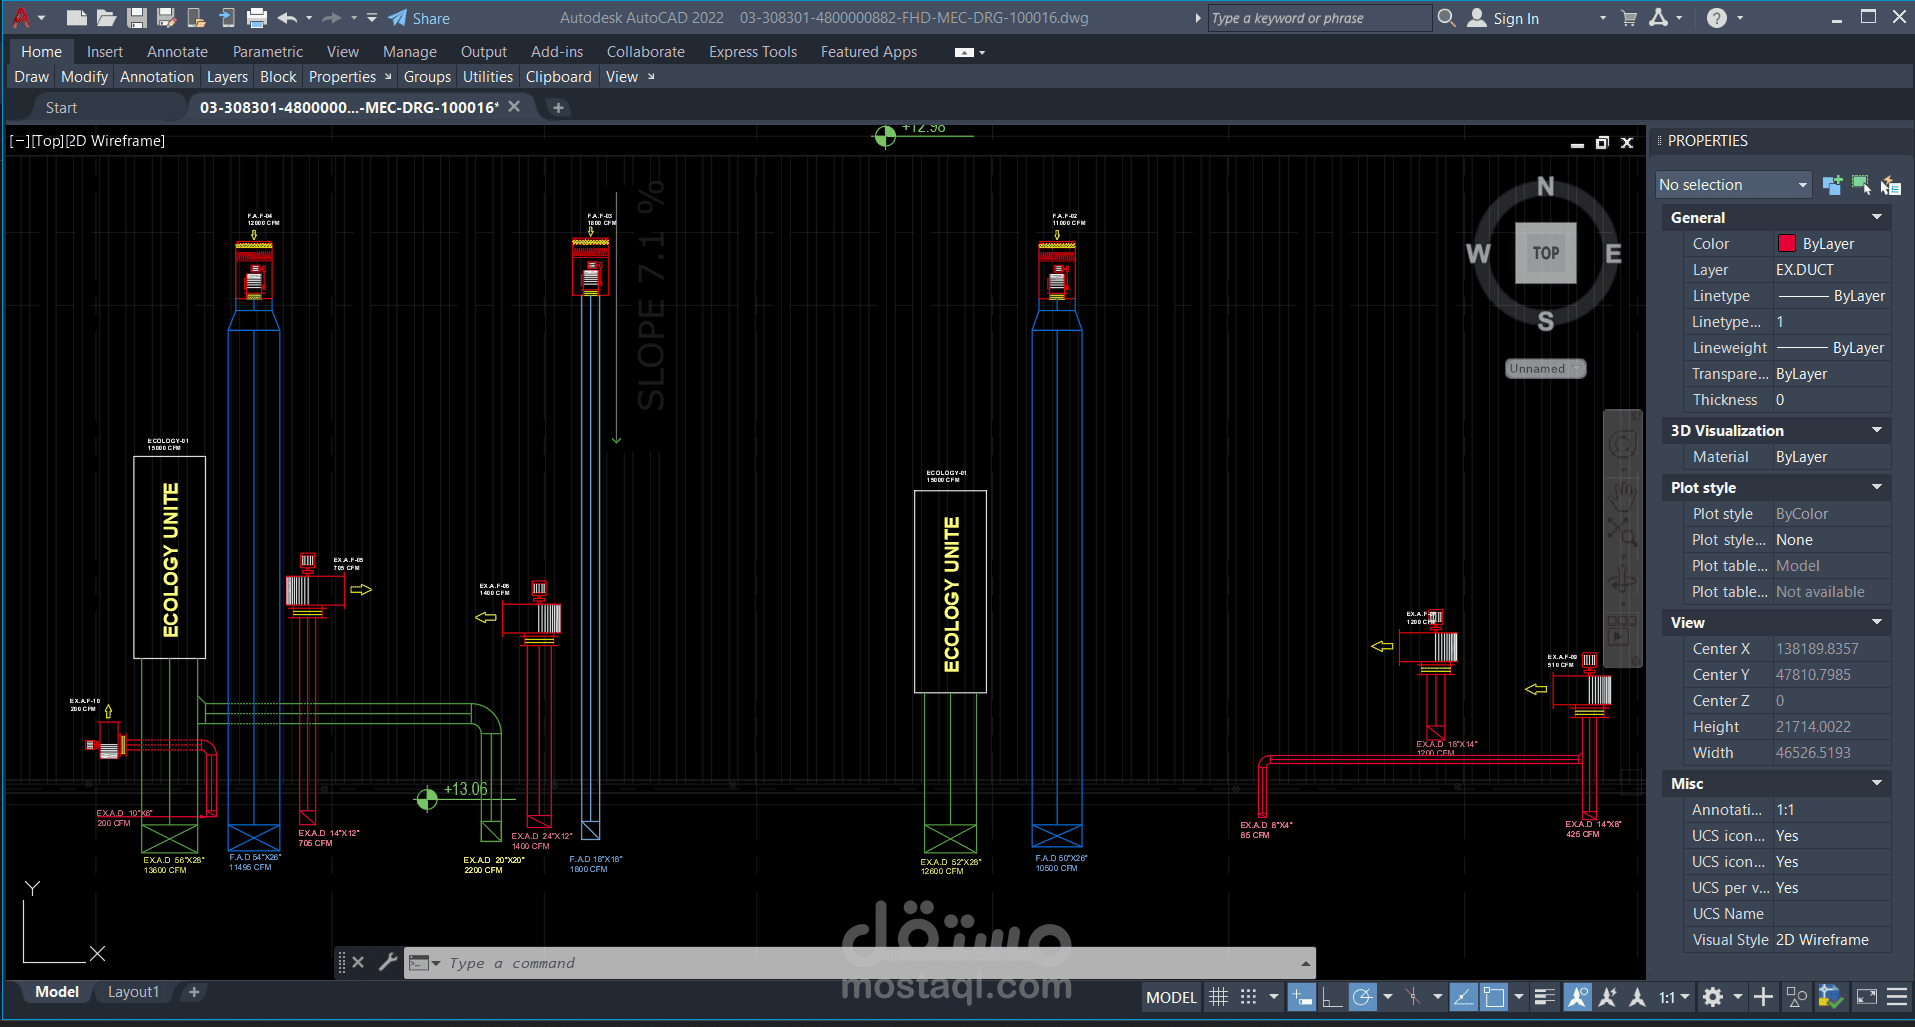The image size is (1915, 1027).
Task: Click the new drawing tab plus button
Action: (559, 108)
